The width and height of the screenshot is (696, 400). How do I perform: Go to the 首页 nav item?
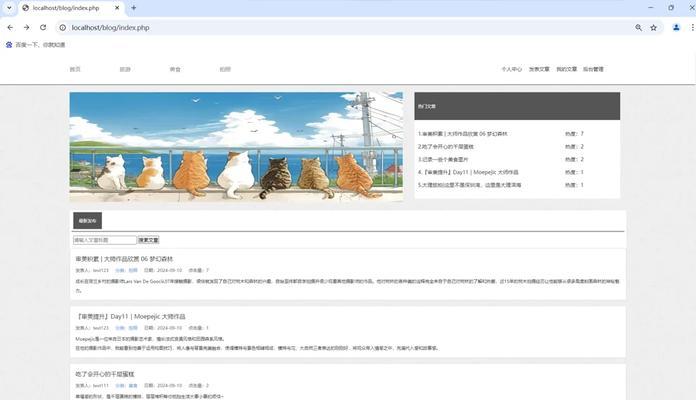point(75,69)
